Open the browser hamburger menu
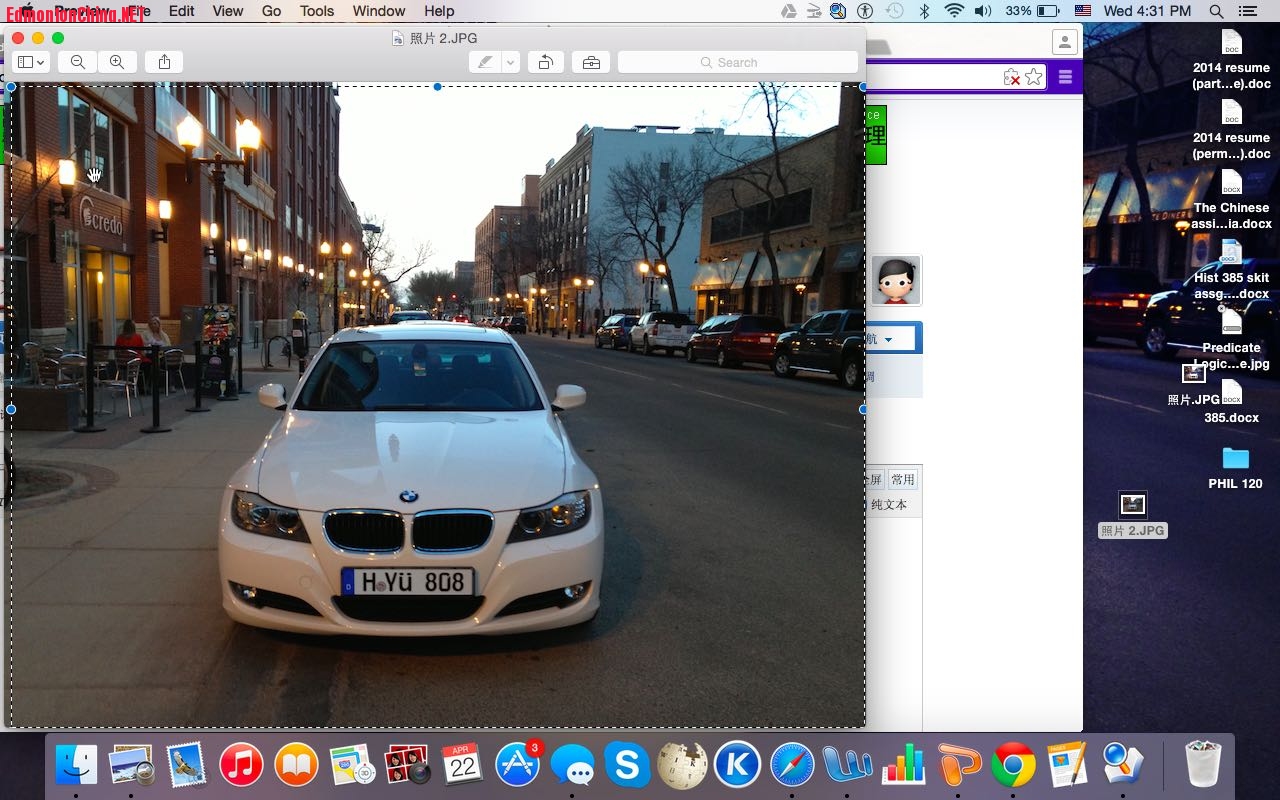Viewport: 1280px width, 800px height. tap(1065, 77)
